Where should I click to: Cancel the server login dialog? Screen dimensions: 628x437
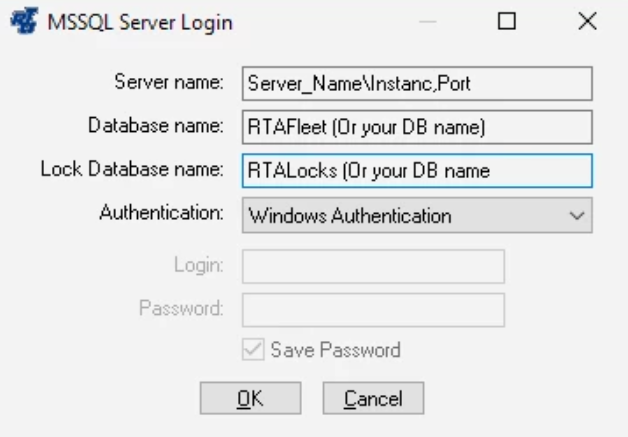click(373, 399)
